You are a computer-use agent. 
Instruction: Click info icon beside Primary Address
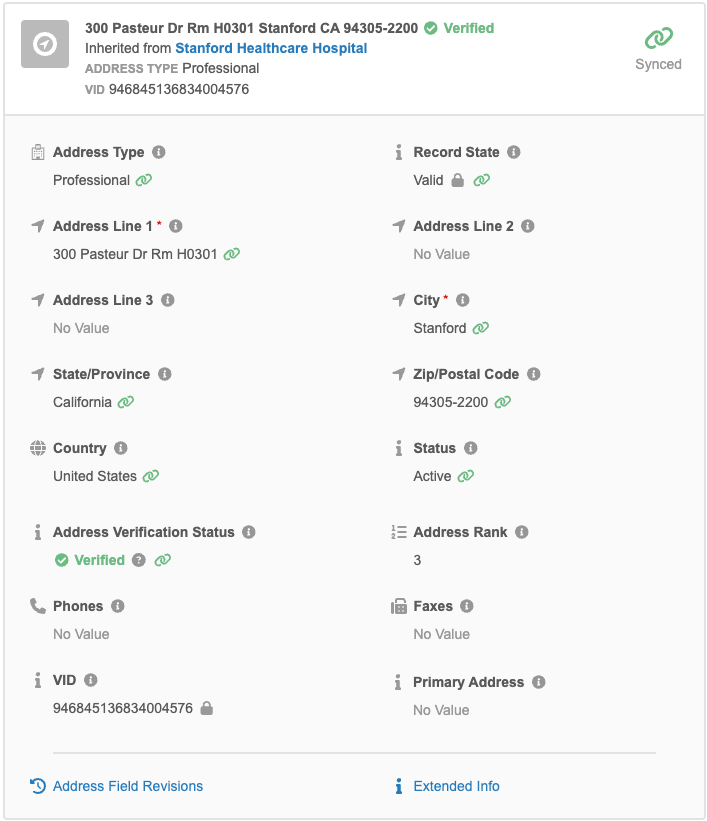(539, 682)
